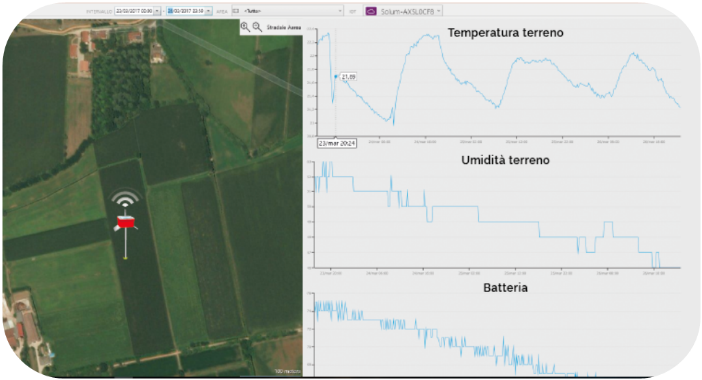Open the start date dropdown arrow
The width and height of the screenshot is (702, 380).
point(157,11)
